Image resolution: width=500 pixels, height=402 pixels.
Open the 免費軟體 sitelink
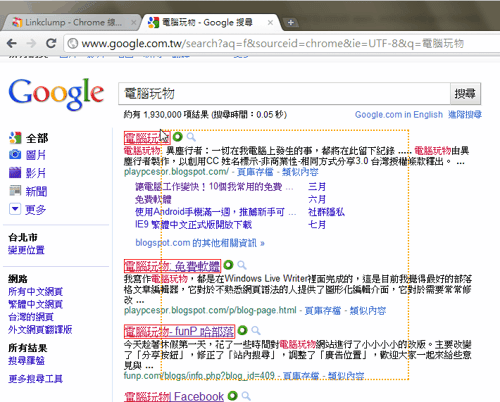153,199
